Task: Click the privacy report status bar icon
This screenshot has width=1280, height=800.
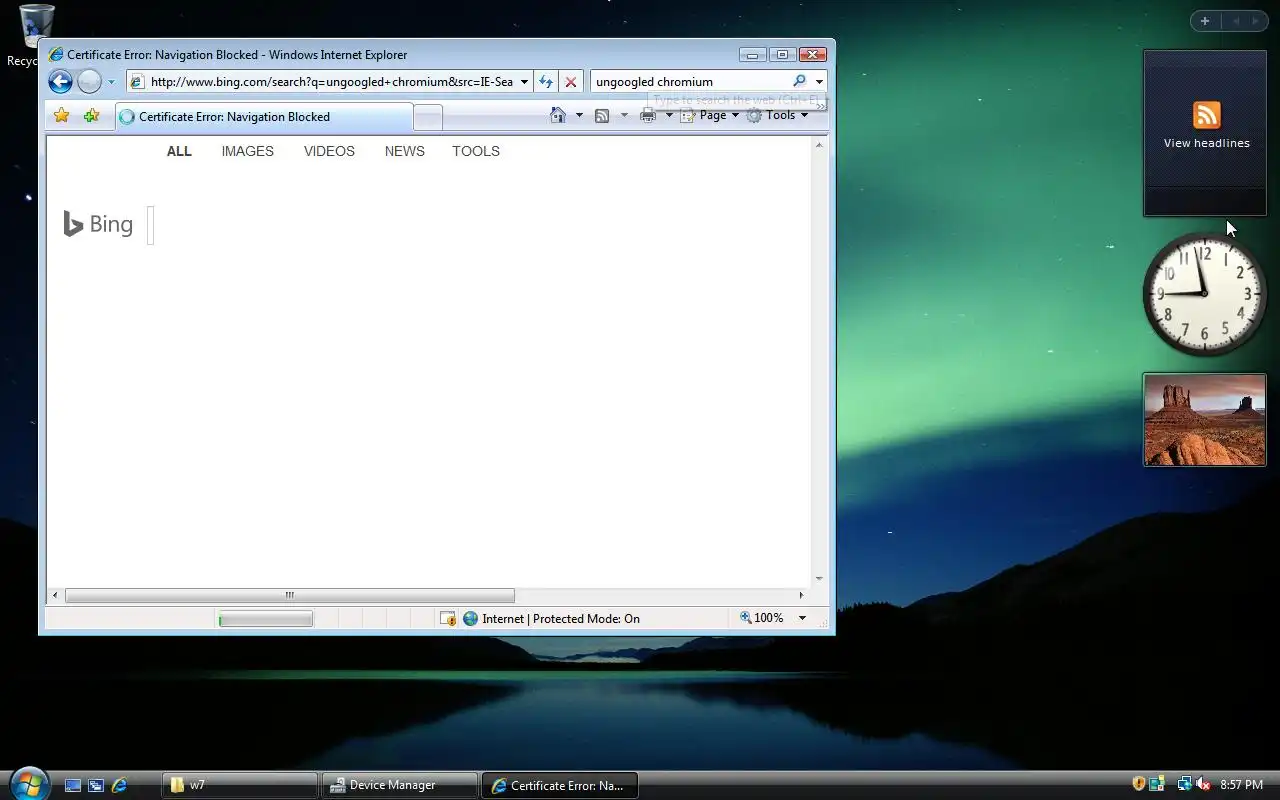Action: (x=448, y=619)
